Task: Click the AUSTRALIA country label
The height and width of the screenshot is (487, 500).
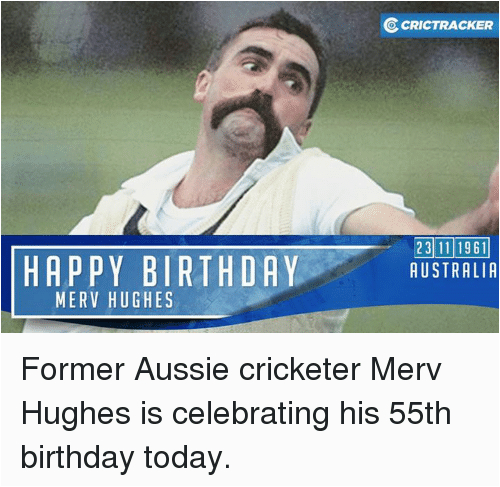Action: pyautogui.click(x=453, y=270)
